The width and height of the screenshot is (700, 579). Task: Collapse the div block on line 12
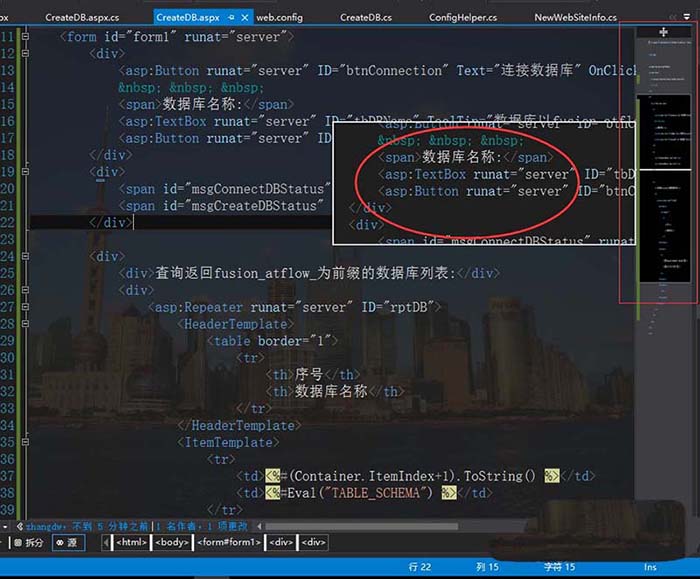(25, 54)
